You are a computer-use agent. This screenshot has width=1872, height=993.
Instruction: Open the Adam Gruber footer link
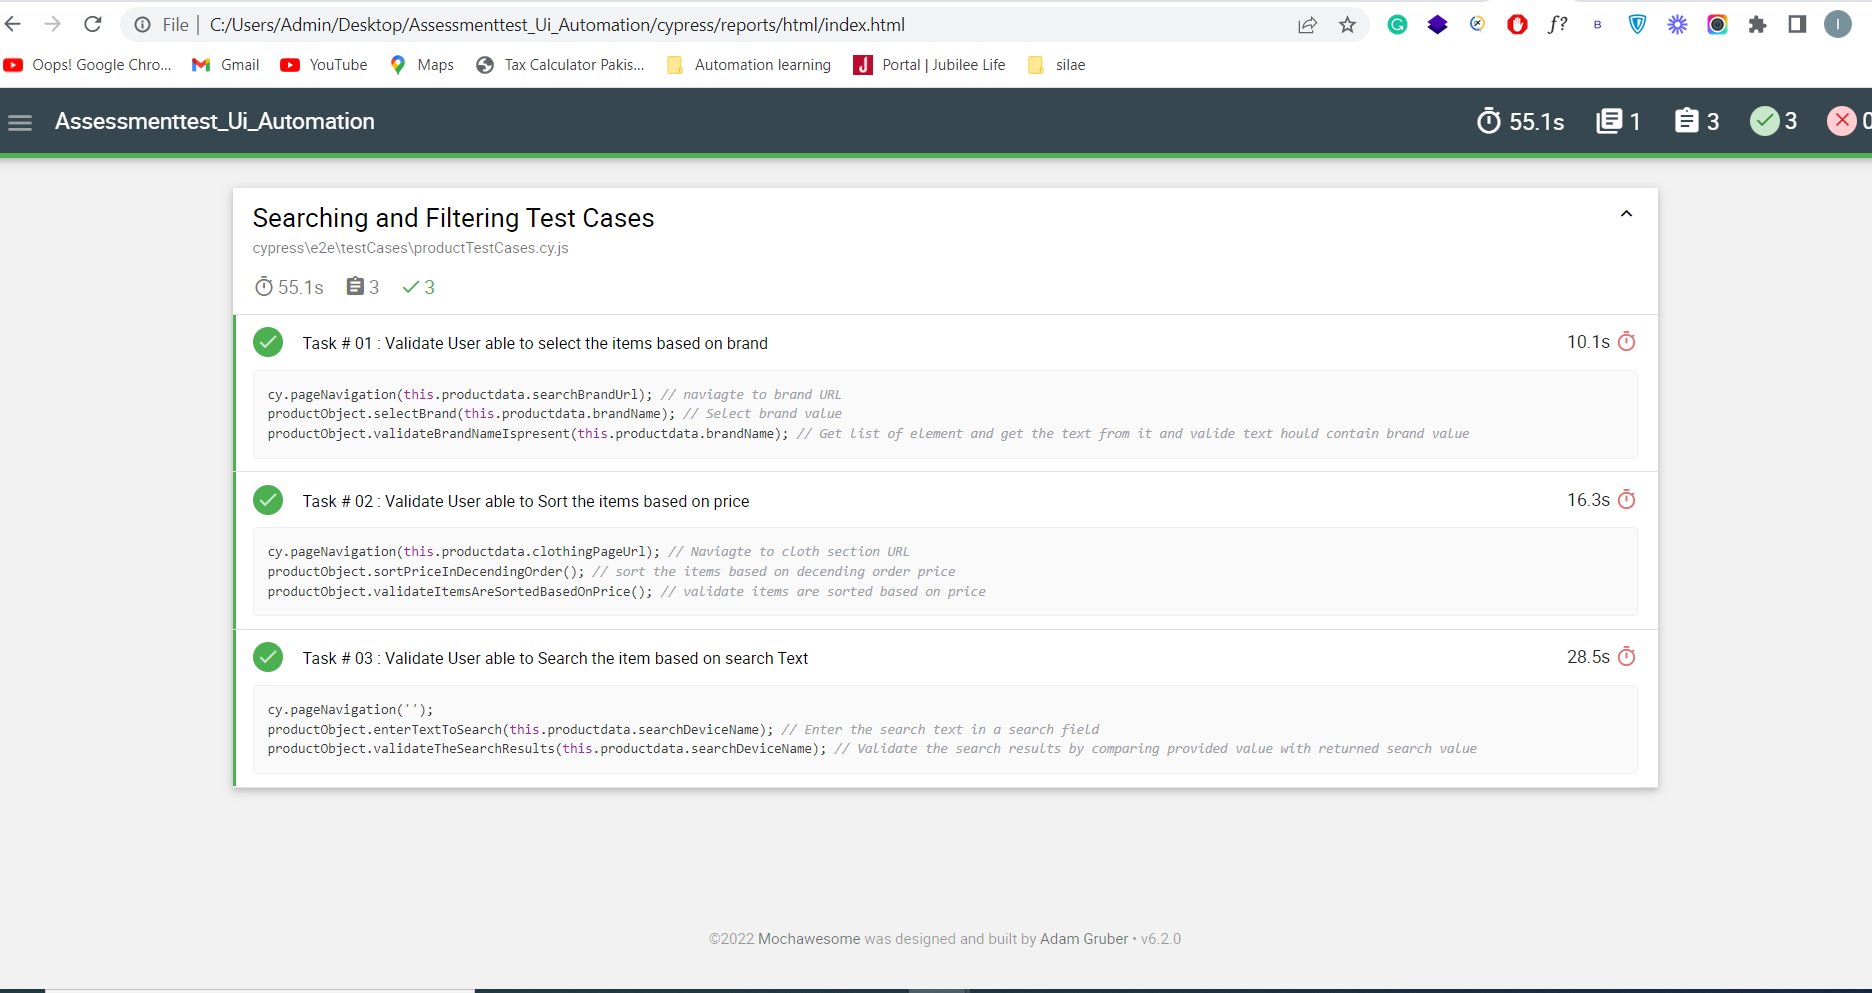[1084, 939]
